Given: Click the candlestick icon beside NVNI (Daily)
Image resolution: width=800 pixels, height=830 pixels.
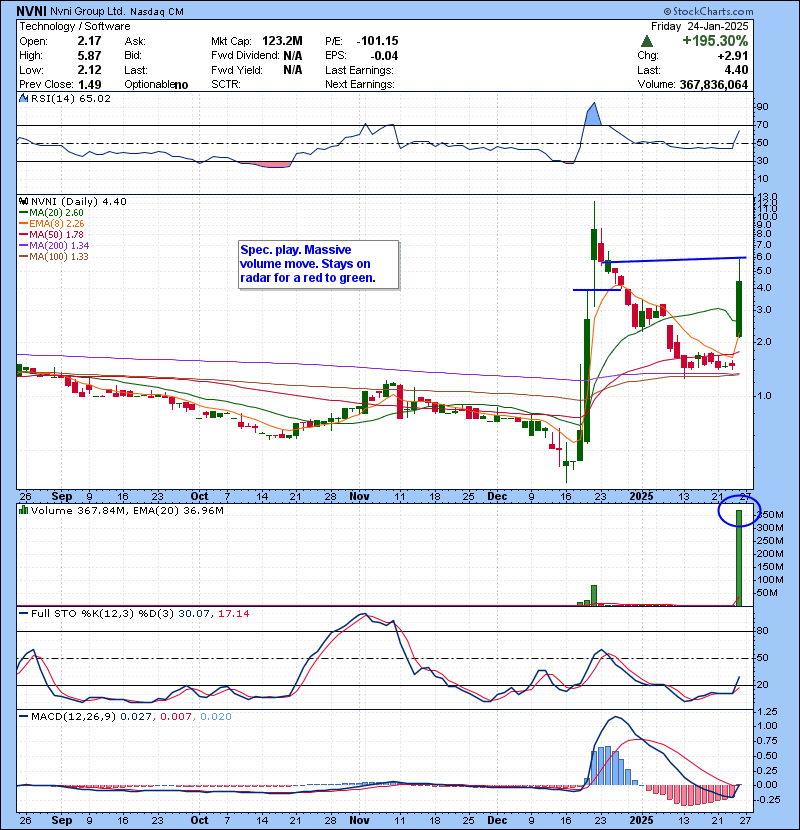Looking at the screenshot, I should pyautogui.click(x=23, y=201).
